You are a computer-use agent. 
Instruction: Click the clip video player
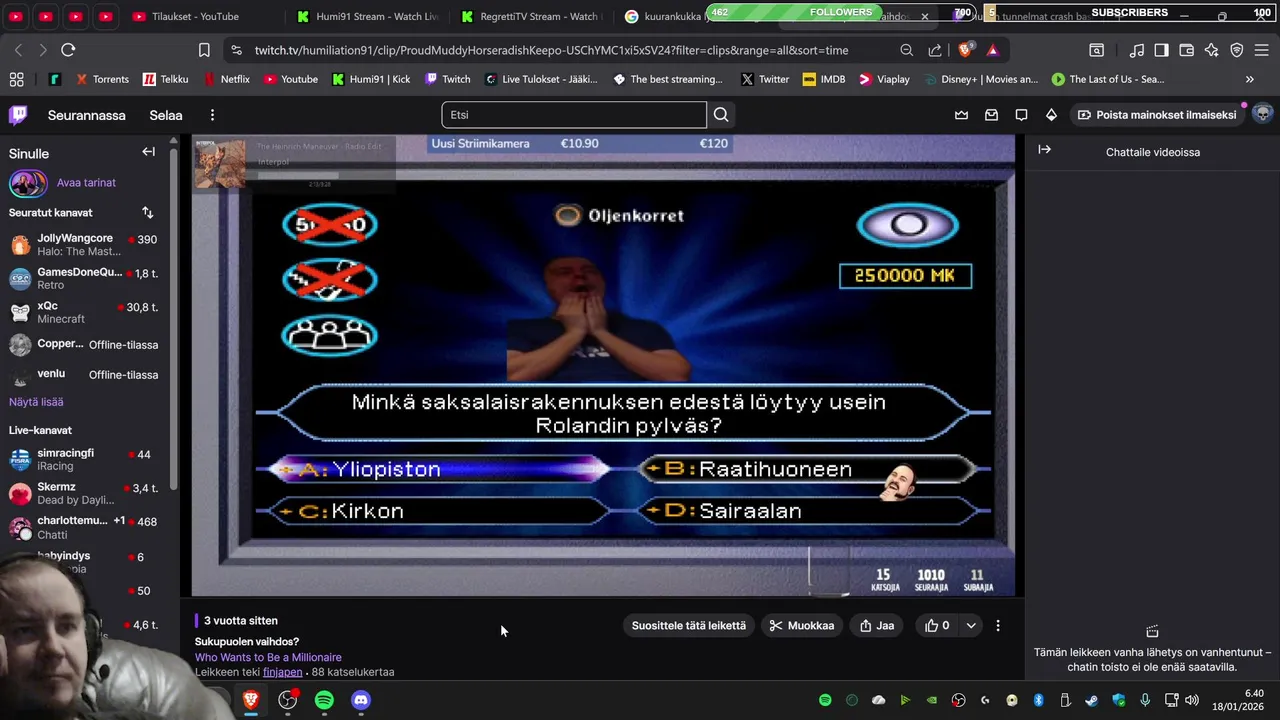pyautogui.click(x=604, y=366)
